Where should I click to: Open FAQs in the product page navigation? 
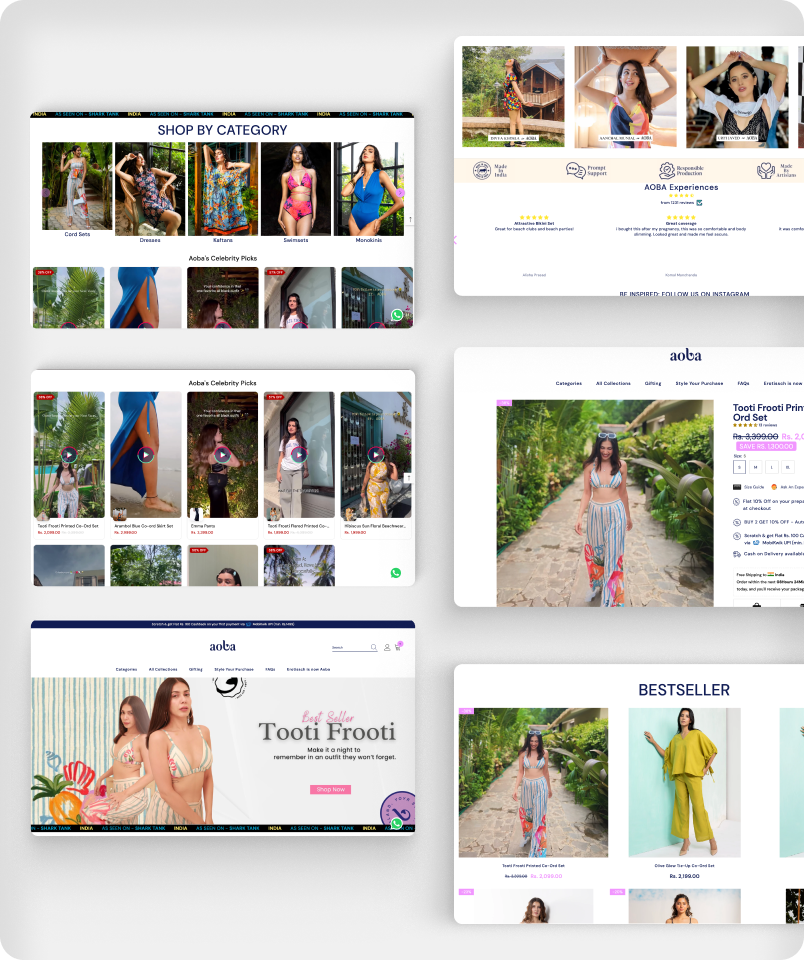pos(743,383)
